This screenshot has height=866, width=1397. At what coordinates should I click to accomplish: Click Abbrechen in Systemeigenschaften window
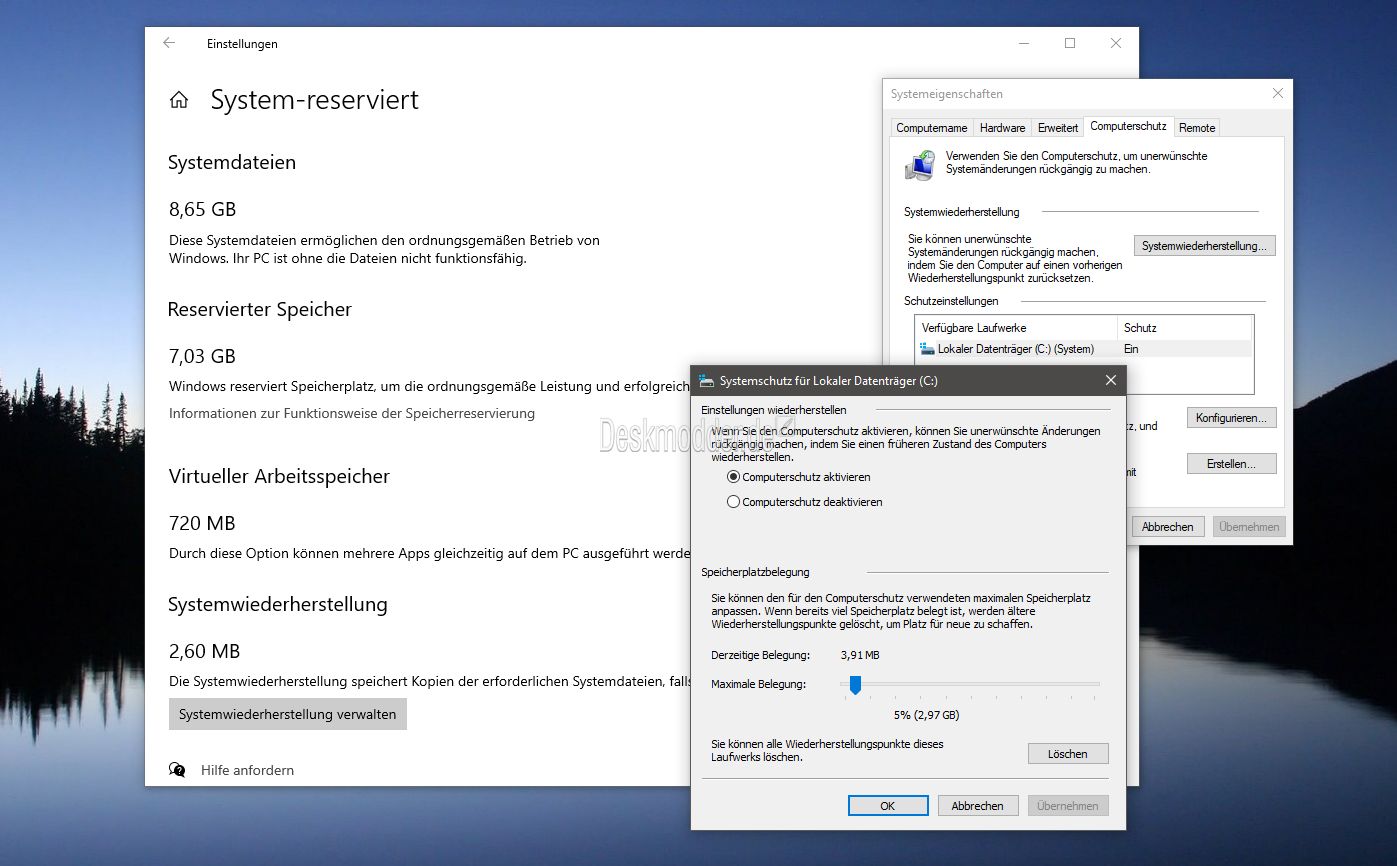click(x=1167, y=527)
